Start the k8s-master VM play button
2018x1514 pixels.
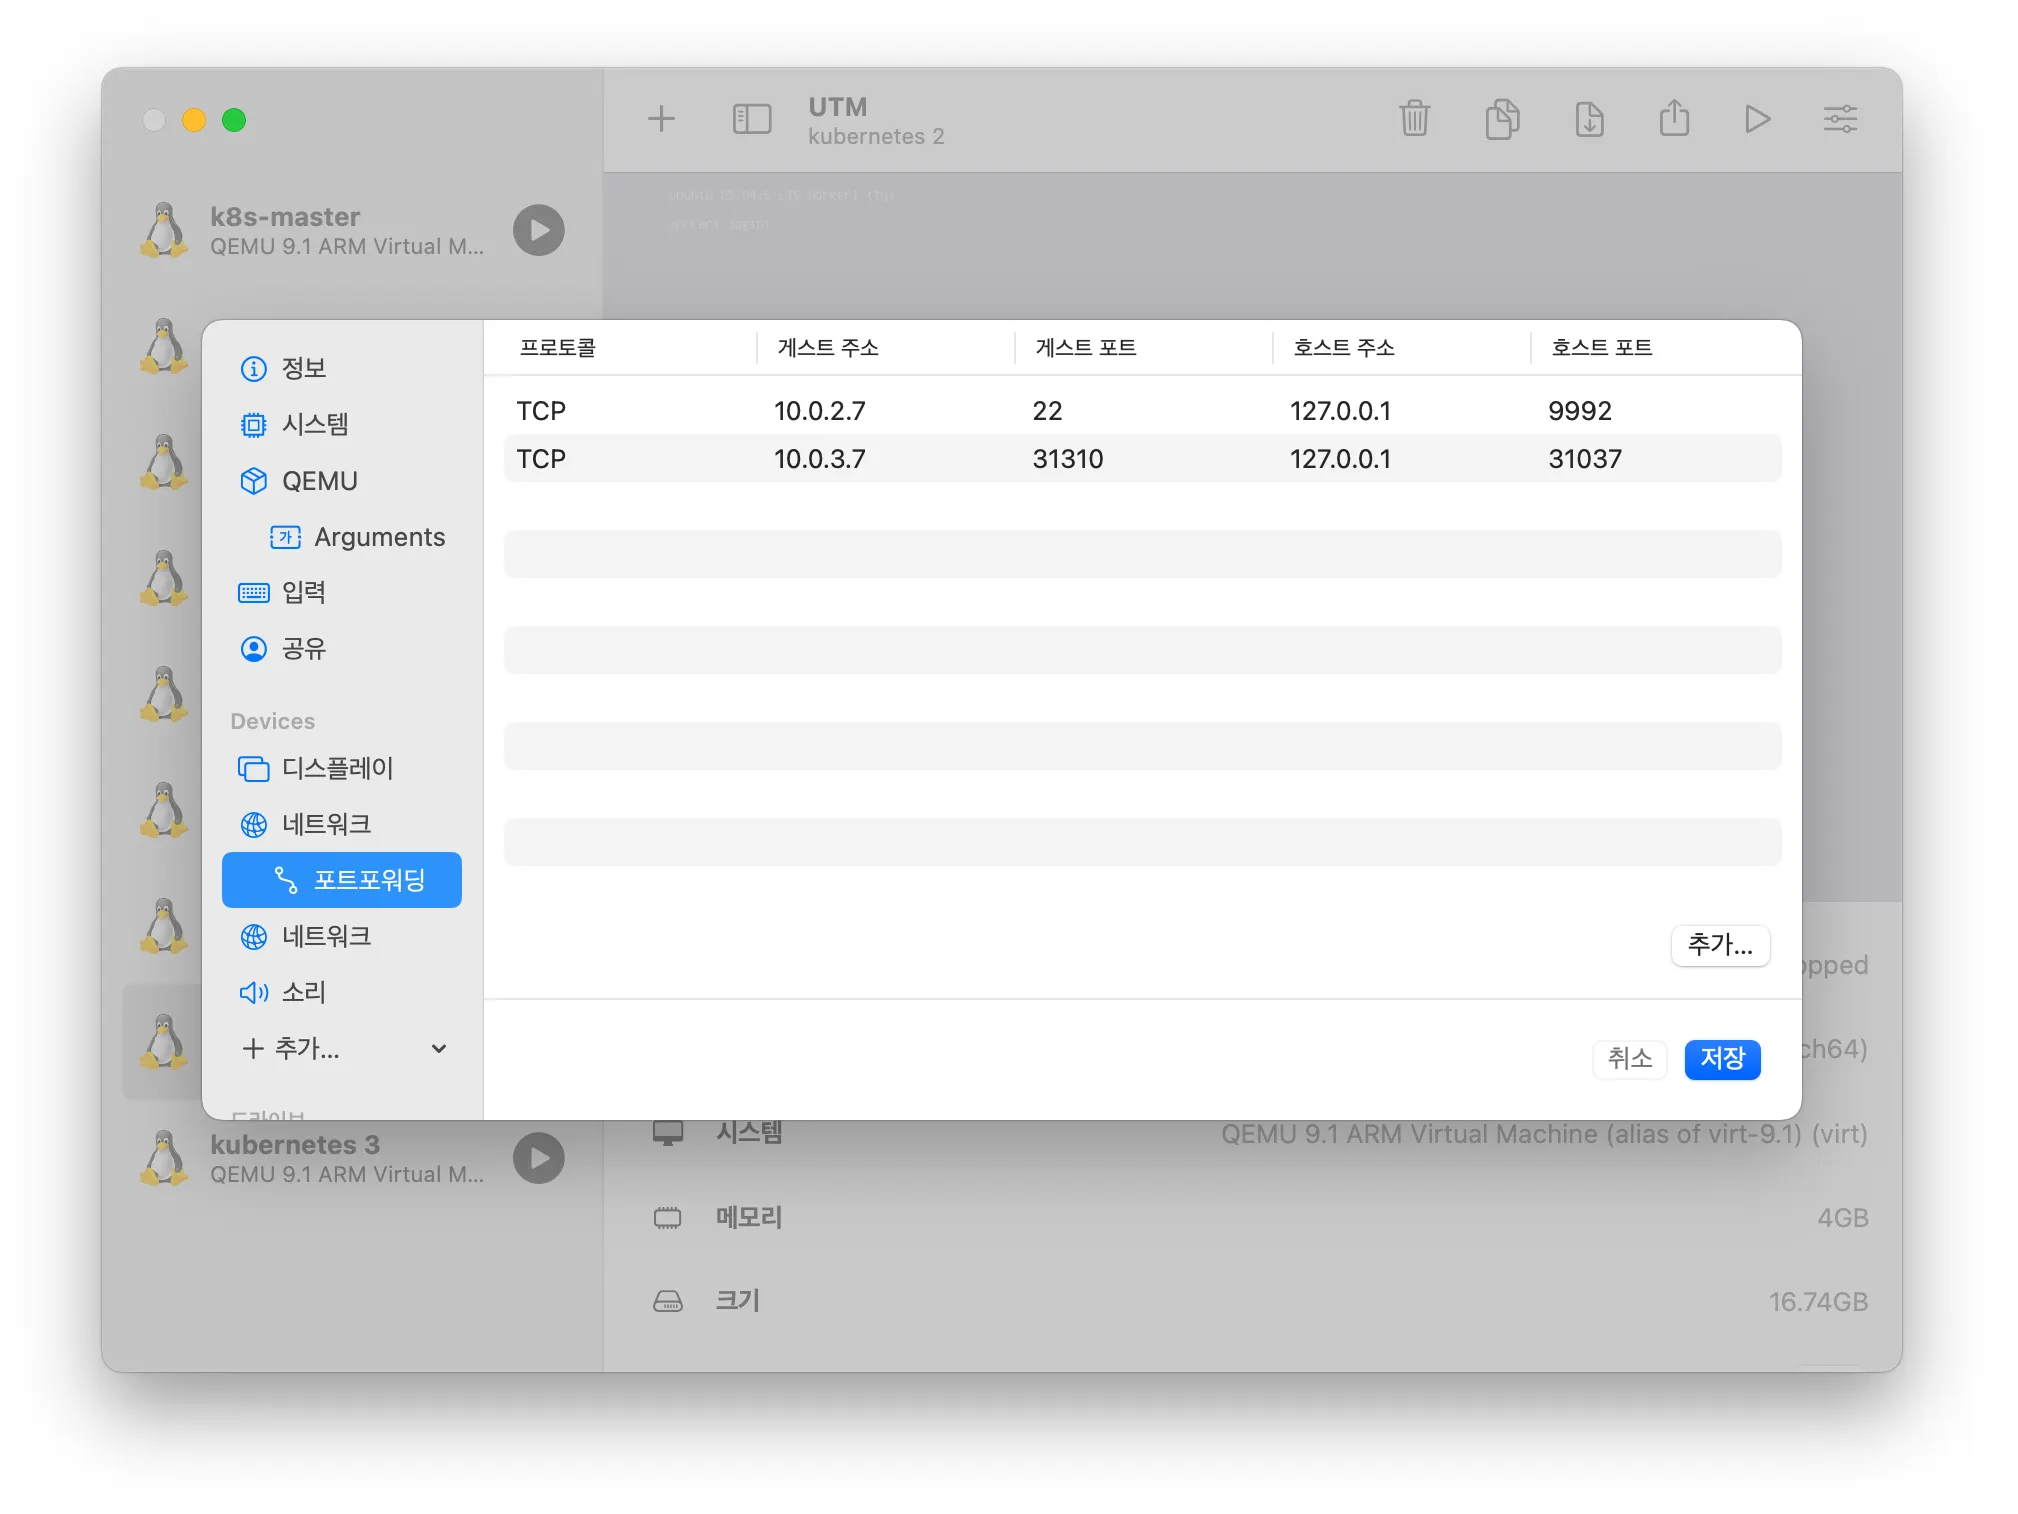pyautogui.click(x=539, y=230)
